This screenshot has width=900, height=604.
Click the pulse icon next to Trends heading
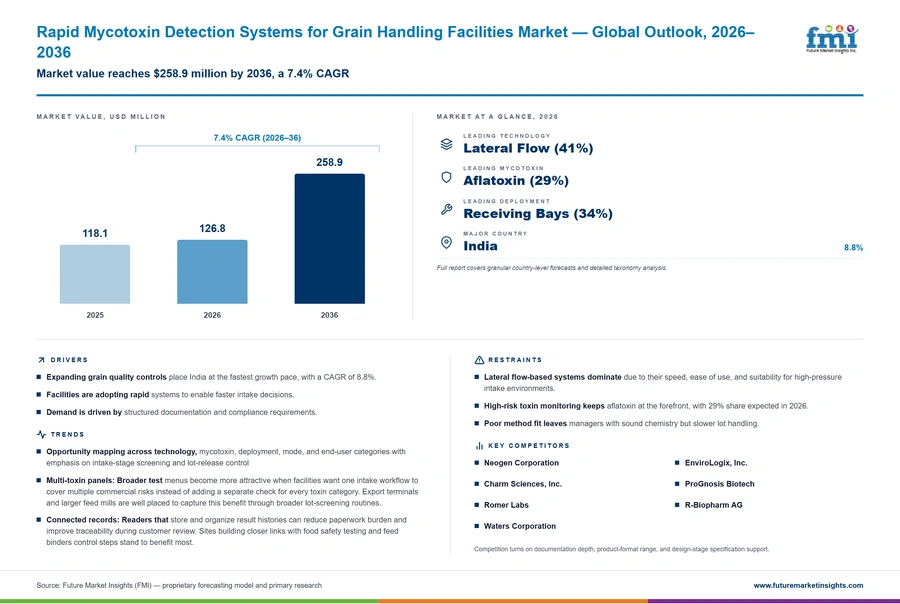coord(41,435)
